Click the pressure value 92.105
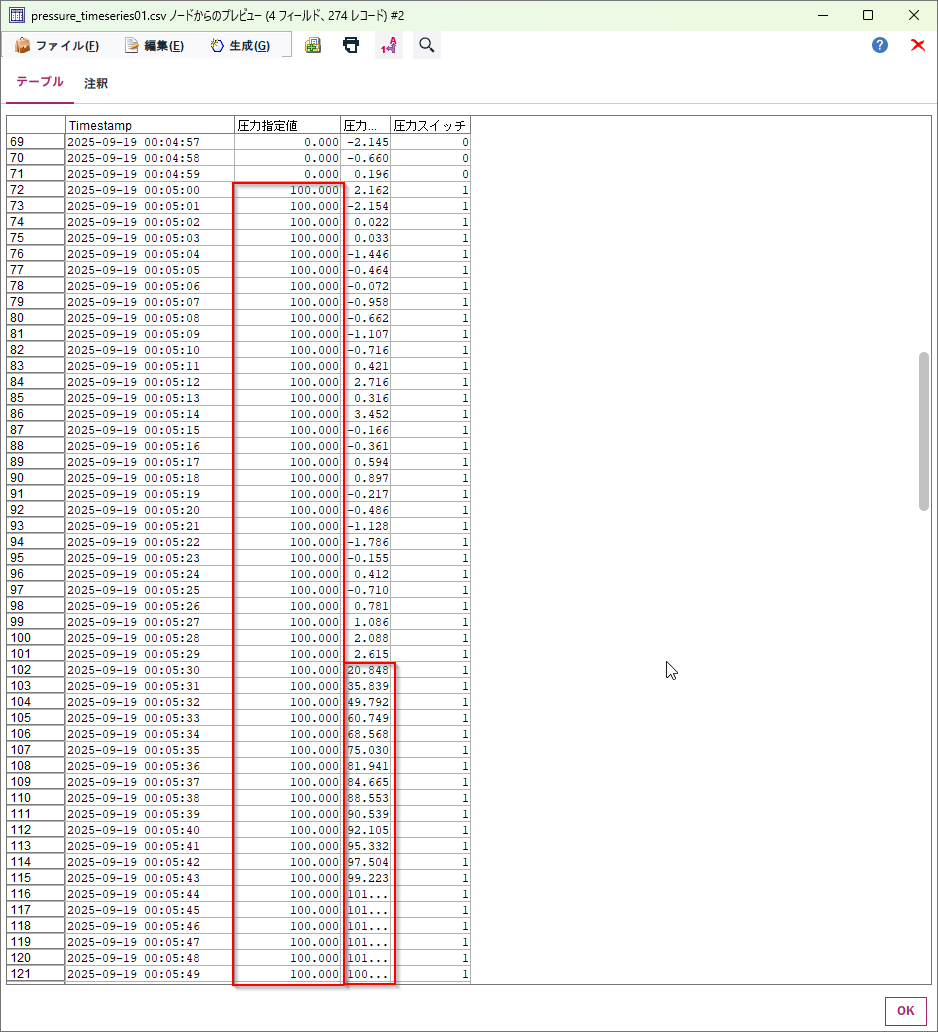Screen dimensions: 938x1032 click(x=368, y=830)
